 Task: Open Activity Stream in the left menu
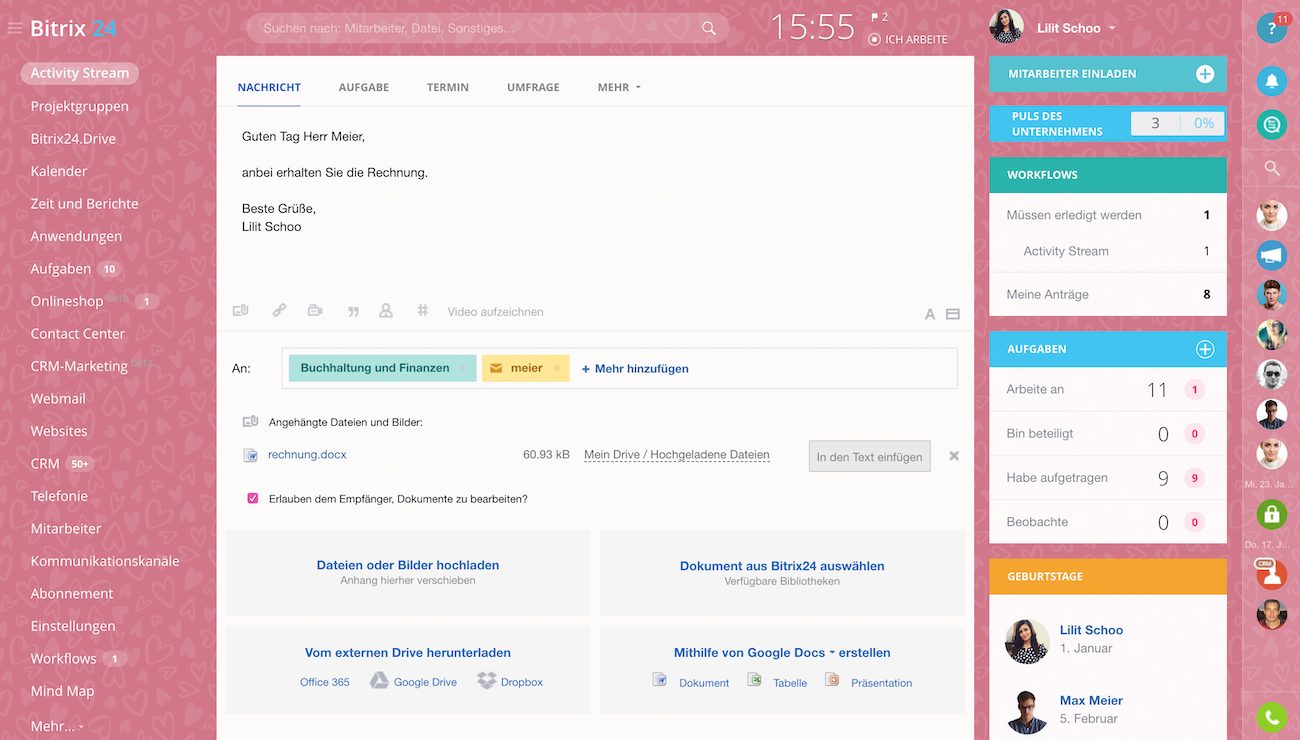[x=80, y=73]
